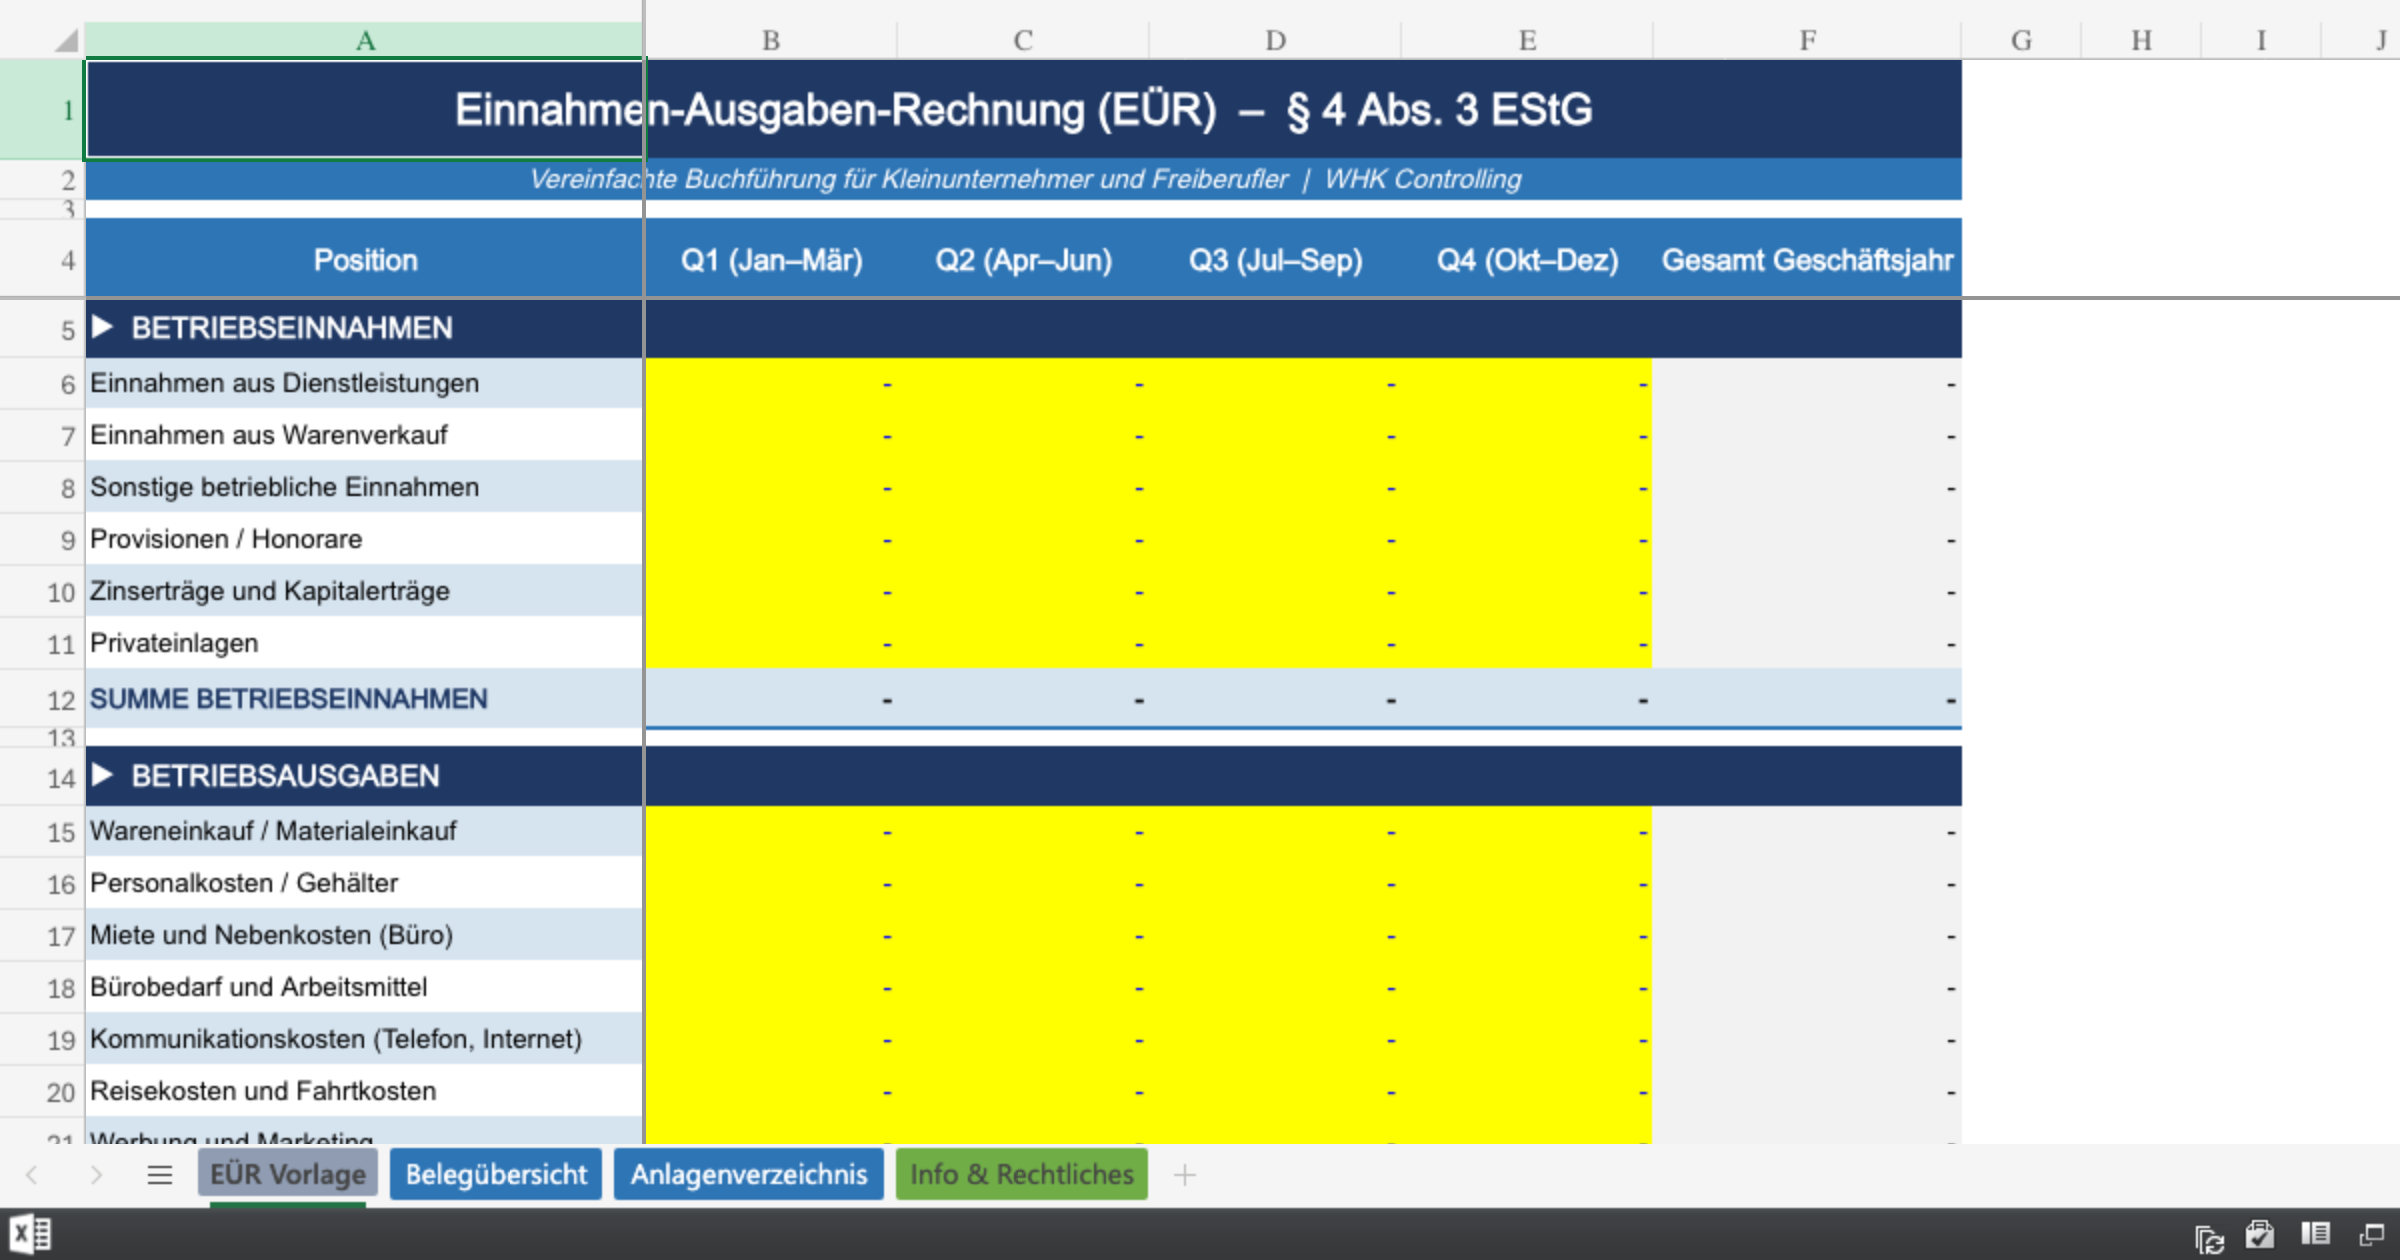Switch to the EÜR Vorlage sheet tab

coord(288,1174)
